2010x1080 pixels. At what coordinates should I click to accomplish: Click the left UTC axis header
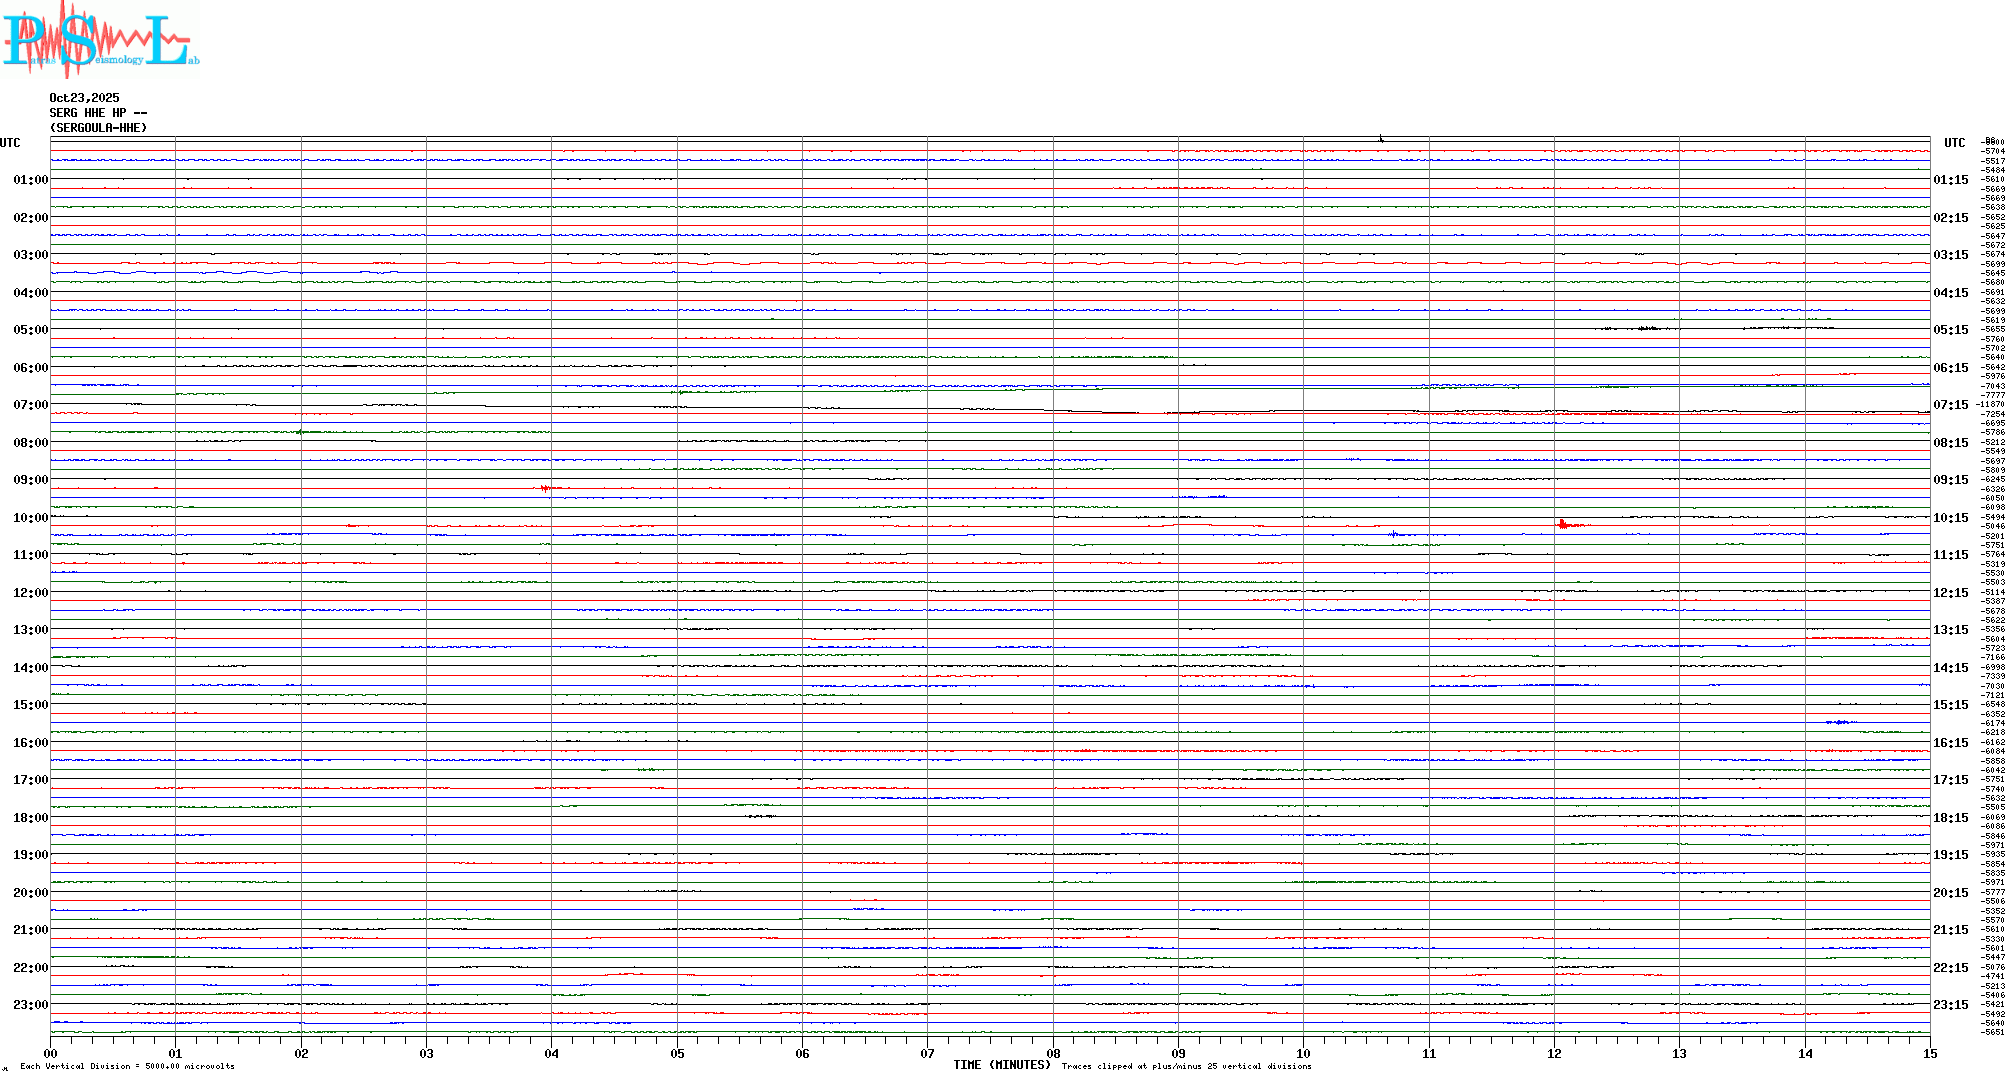click(10, 143)
